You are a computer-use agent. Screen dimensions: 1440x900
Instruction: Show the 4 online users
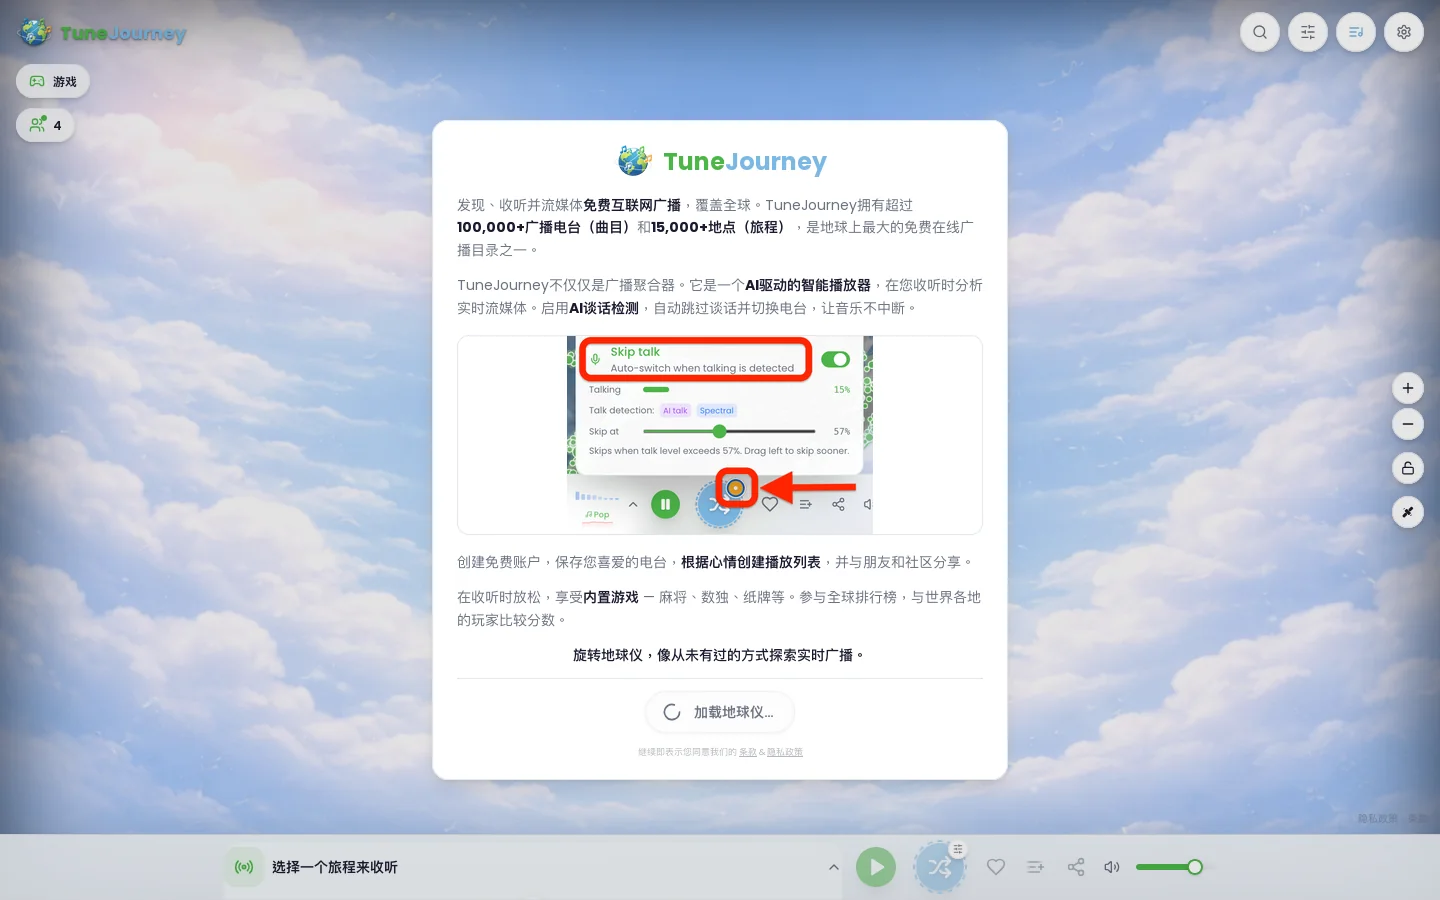point(45,125)
